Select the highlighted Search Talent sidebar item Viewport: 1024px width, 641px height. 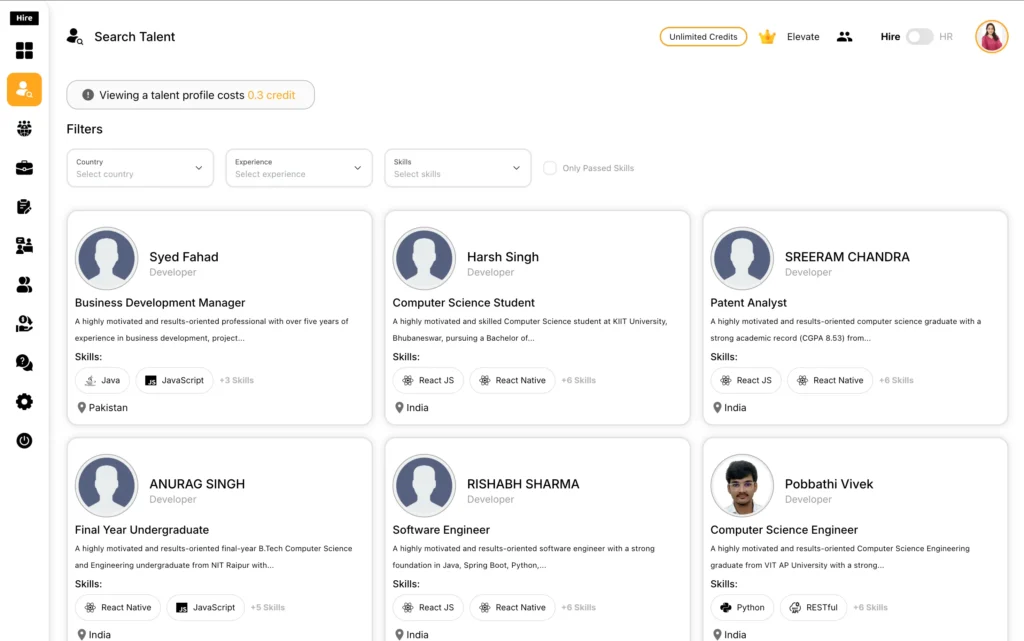24,90
